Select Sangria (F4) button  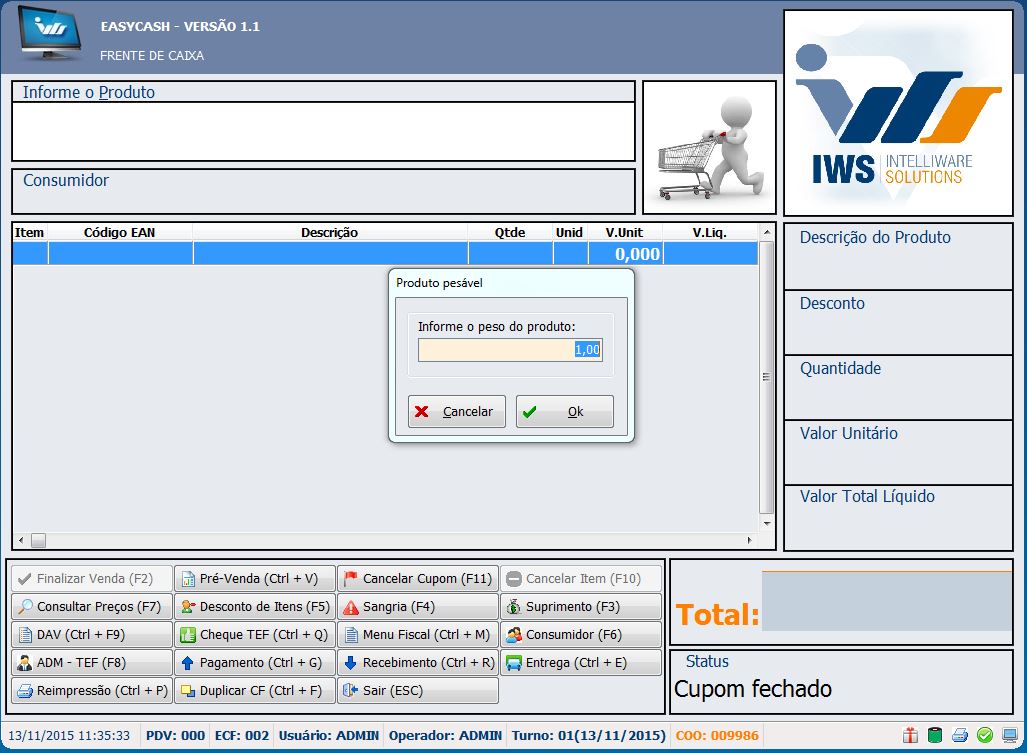point(417,607)
